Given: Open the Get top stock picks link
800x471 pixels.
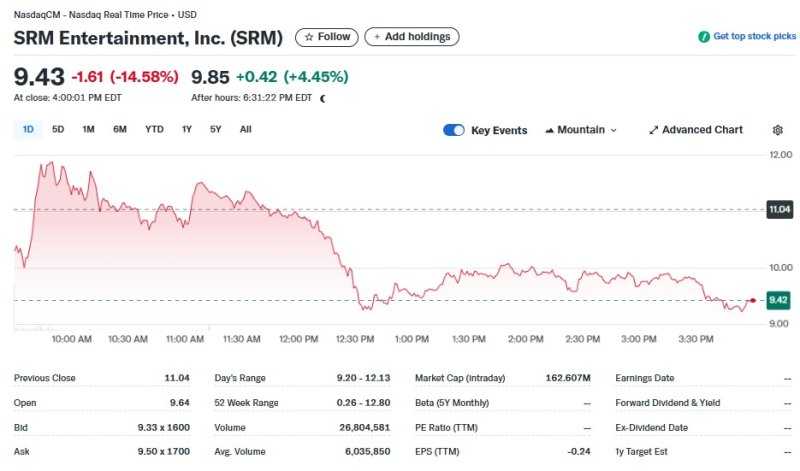Looking at the screenshot, I should coord(754,37).
